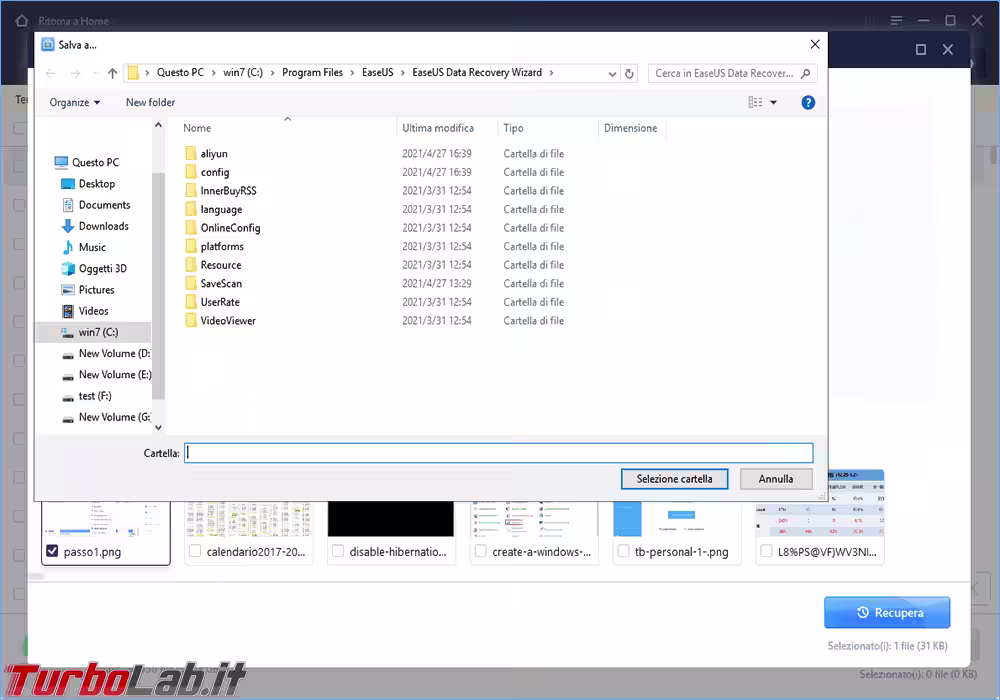Screen dimensions: 1000x700
Task: Click the Annulla button
Action: click(x=776, y=479)
